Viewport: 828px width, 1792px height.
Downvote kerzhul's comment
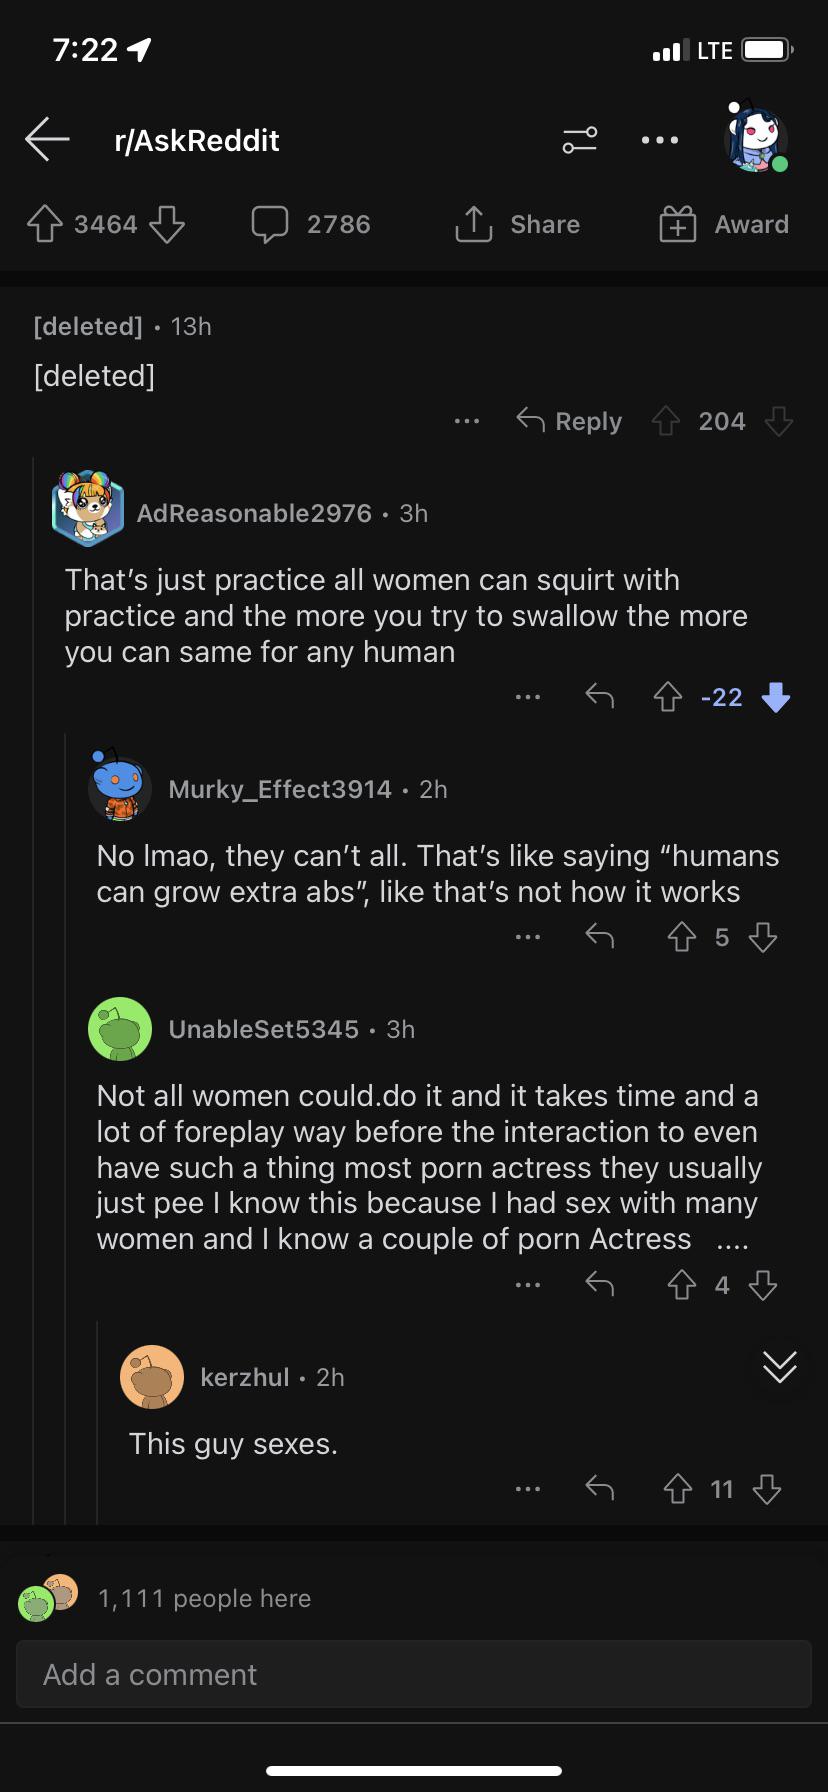(x=767, y=1490)
